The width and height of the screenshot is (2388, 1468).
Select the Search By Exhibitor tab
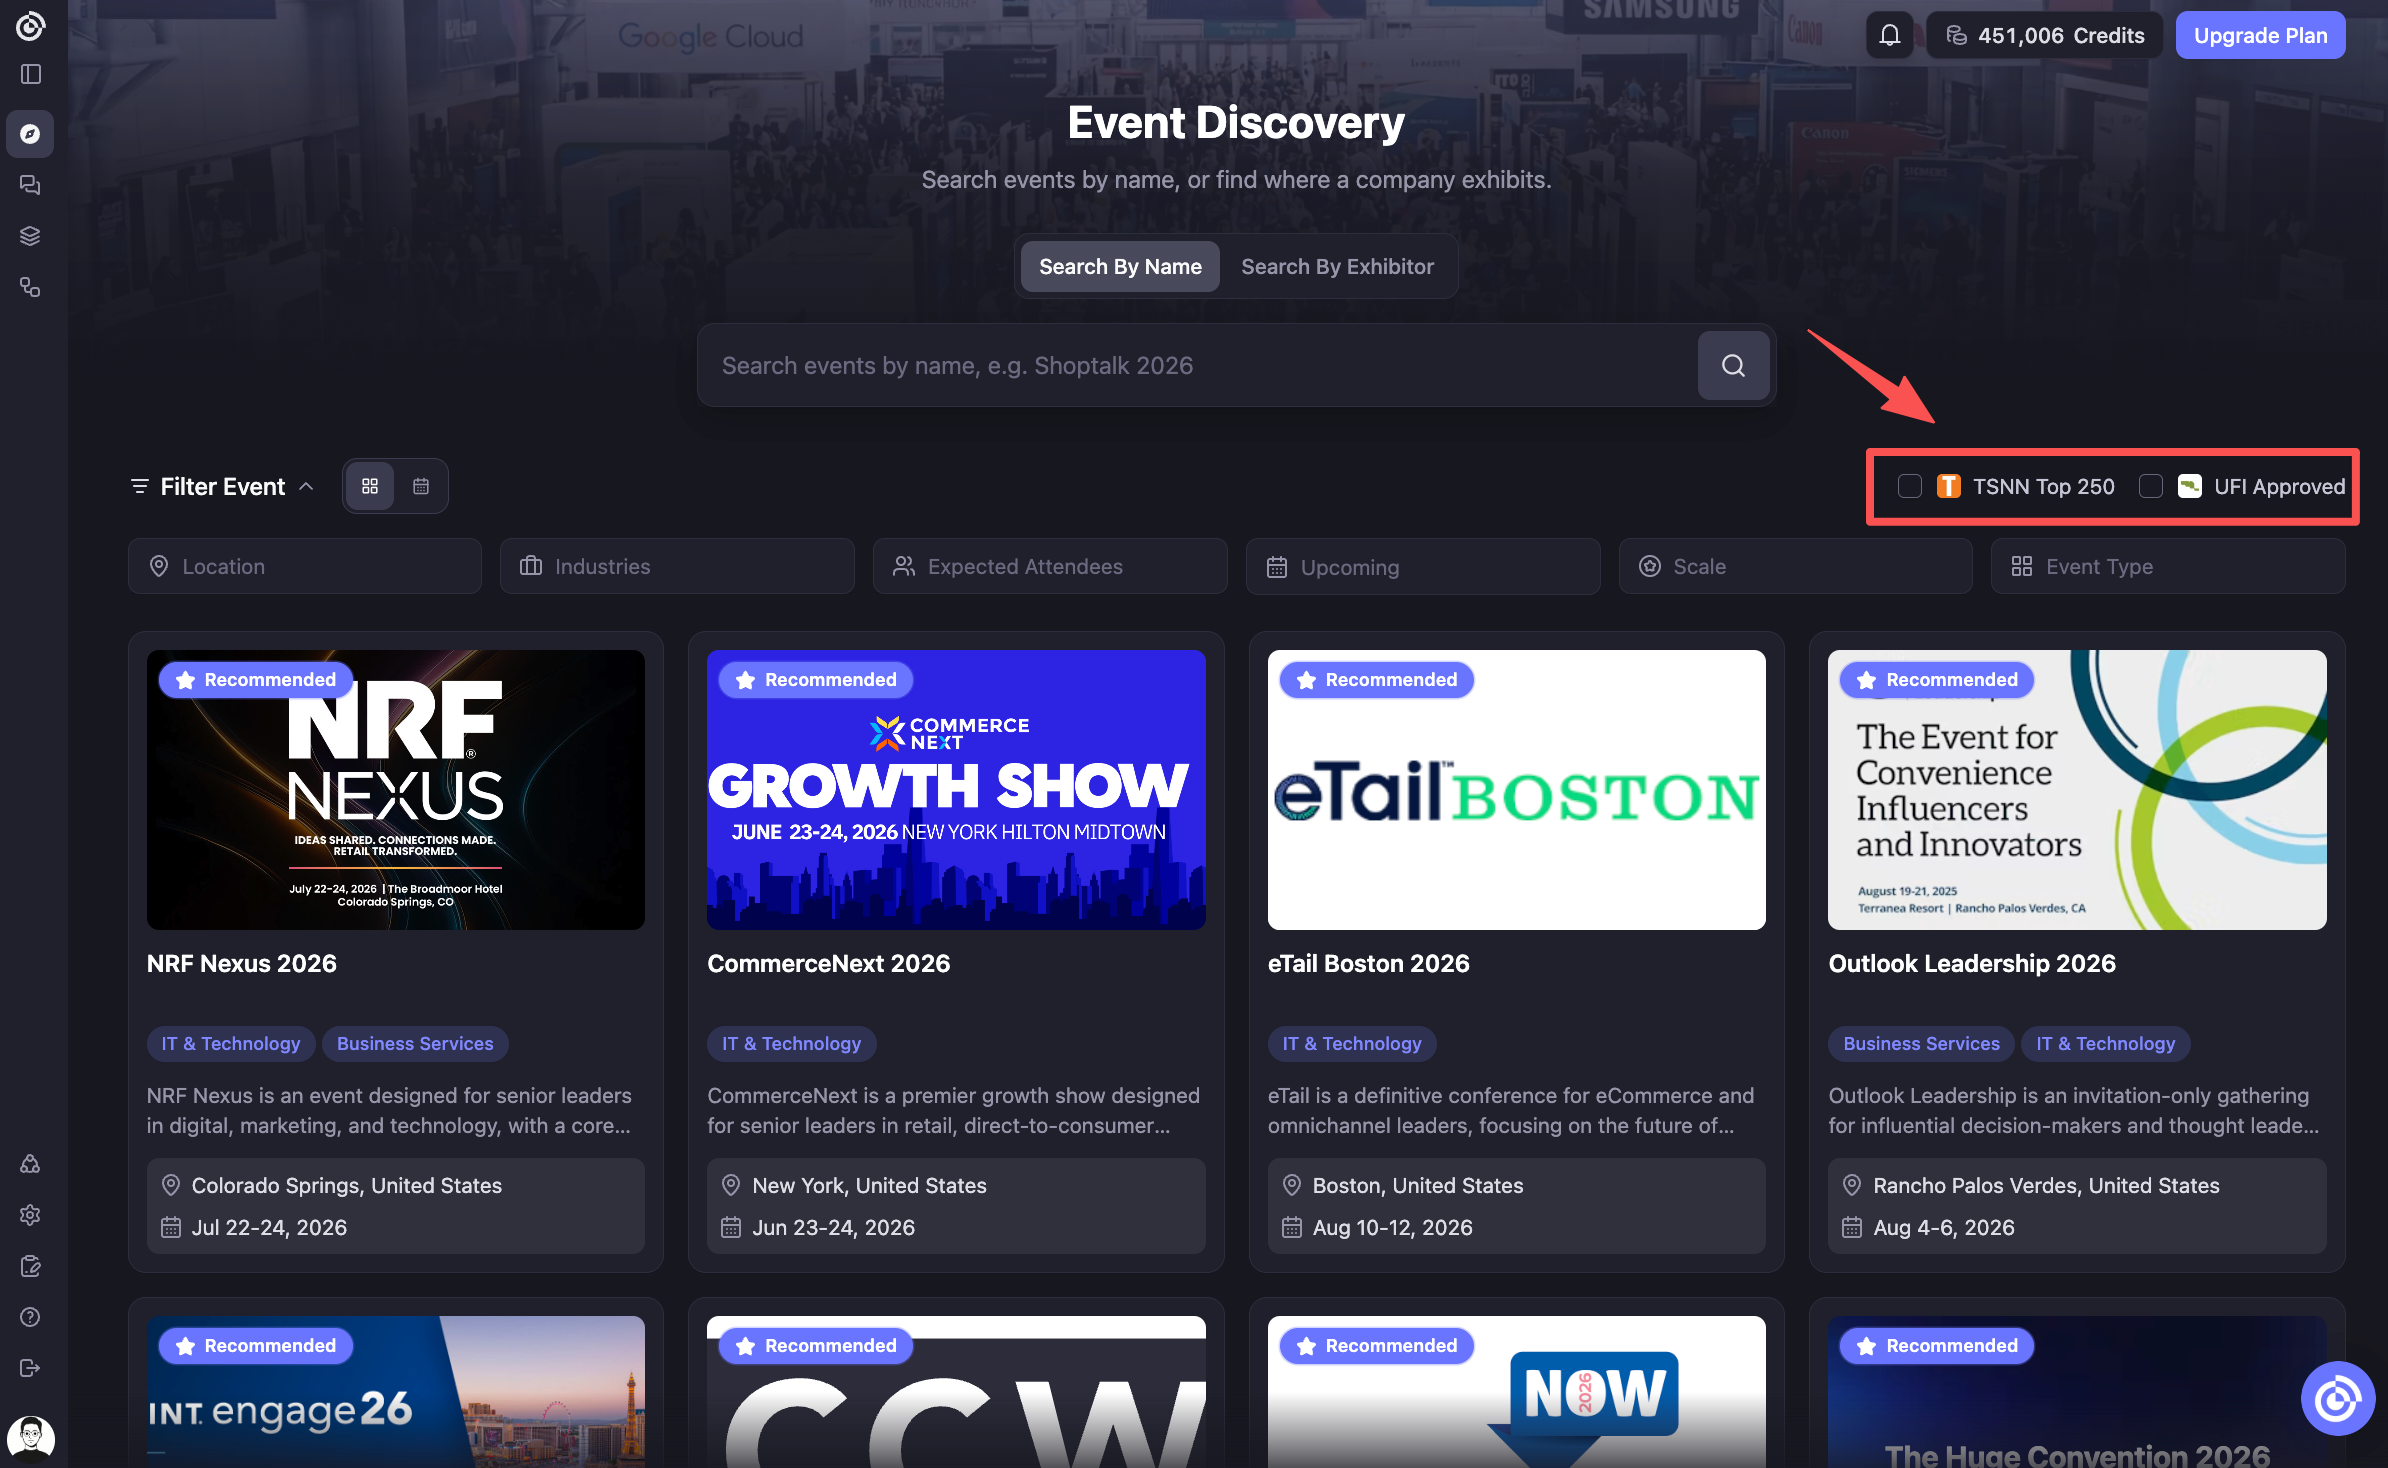pyautogui.click(x=1337, y=267)
